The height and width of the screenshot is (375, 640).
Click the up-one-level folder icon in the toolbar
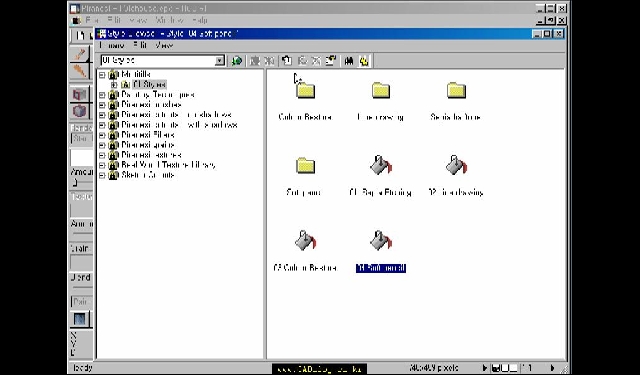(287, 61)
